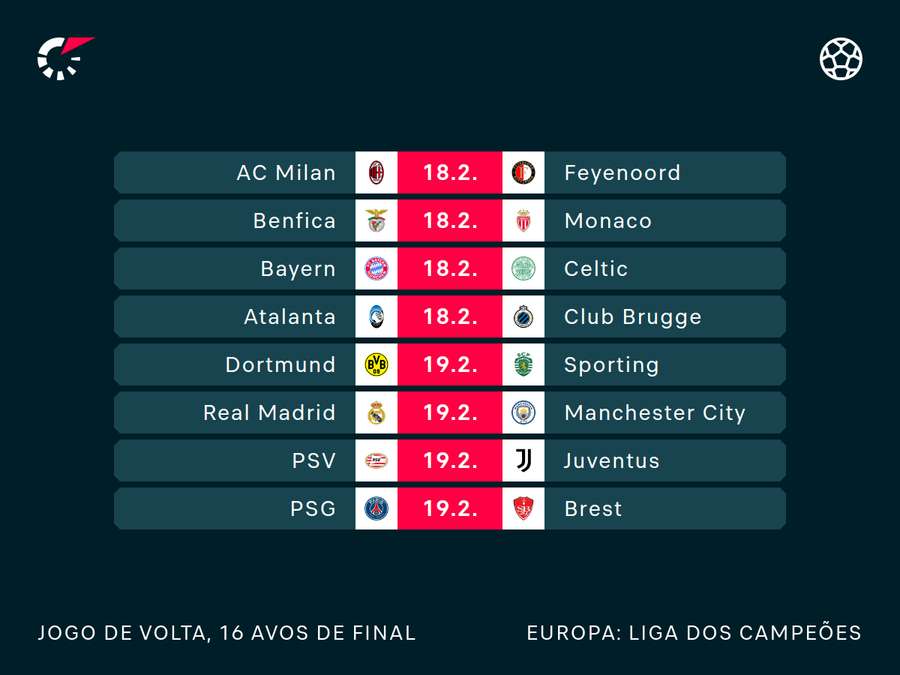Click the Benfica eagle crest
The image size is (900, 675).
click(x=377, y=220)
